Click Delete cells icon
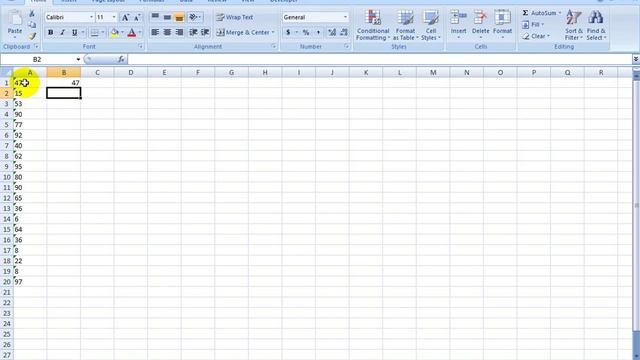 (x=480, y=17)
